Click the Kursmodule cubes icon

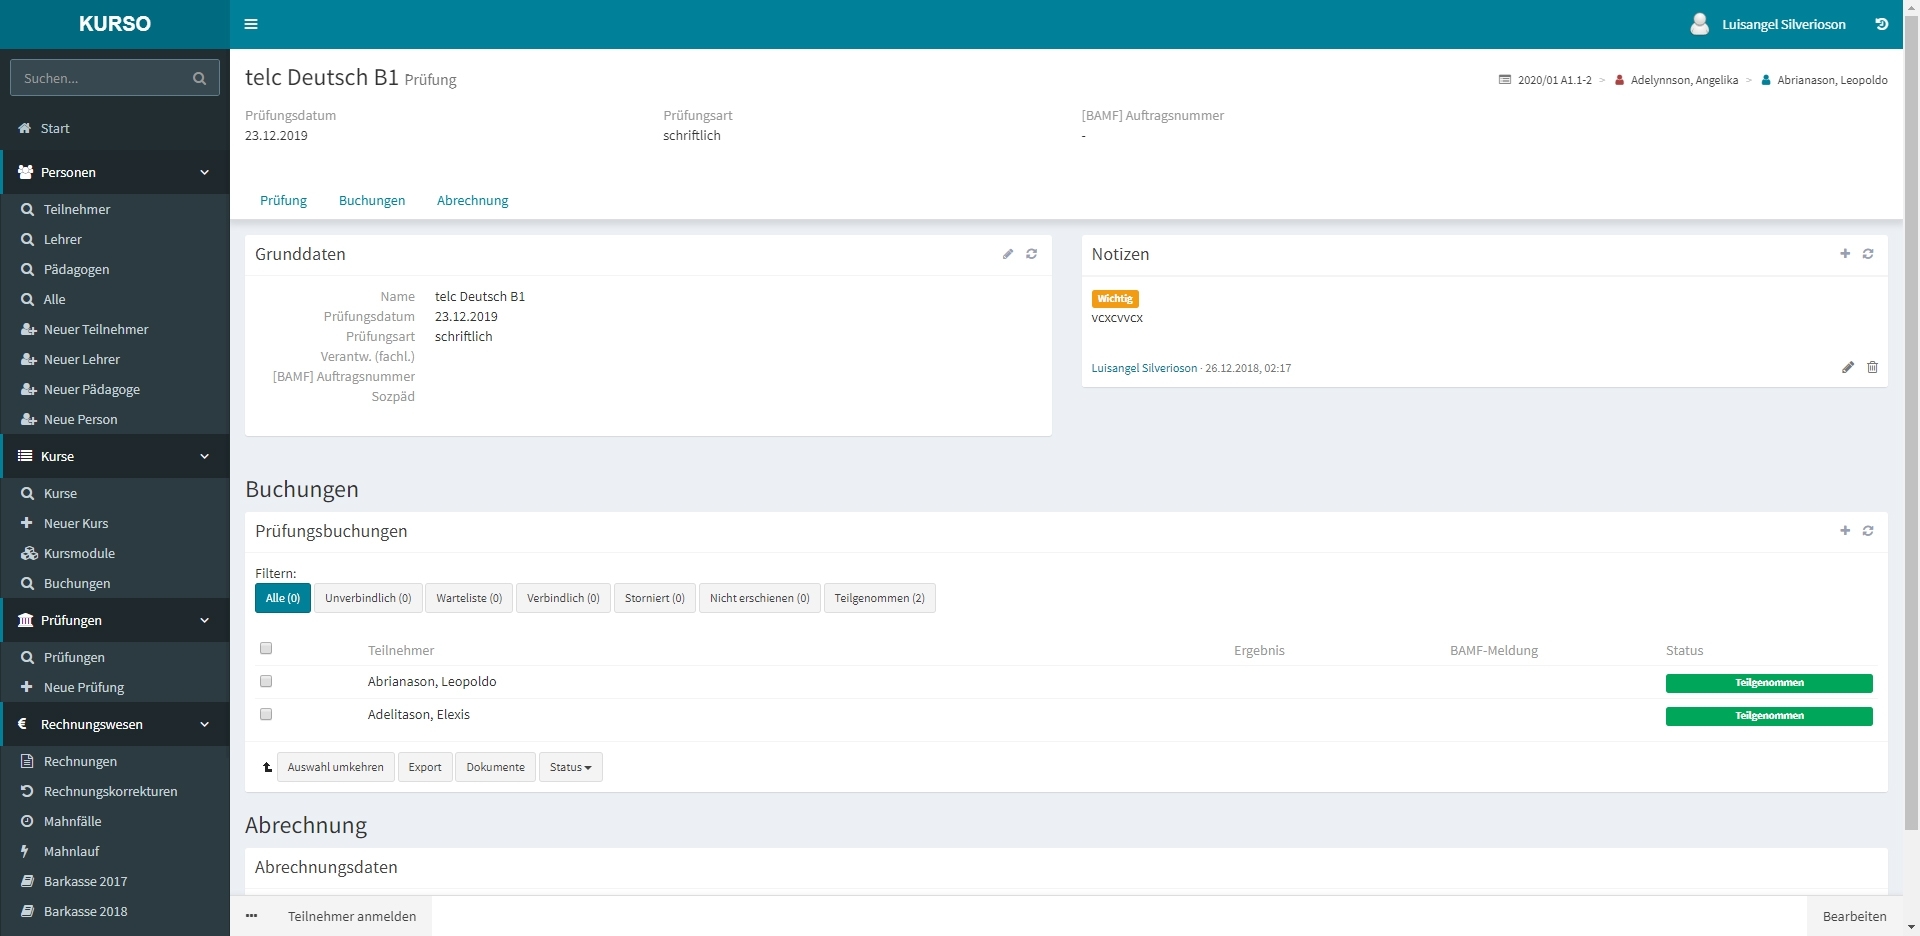(29, 553)
